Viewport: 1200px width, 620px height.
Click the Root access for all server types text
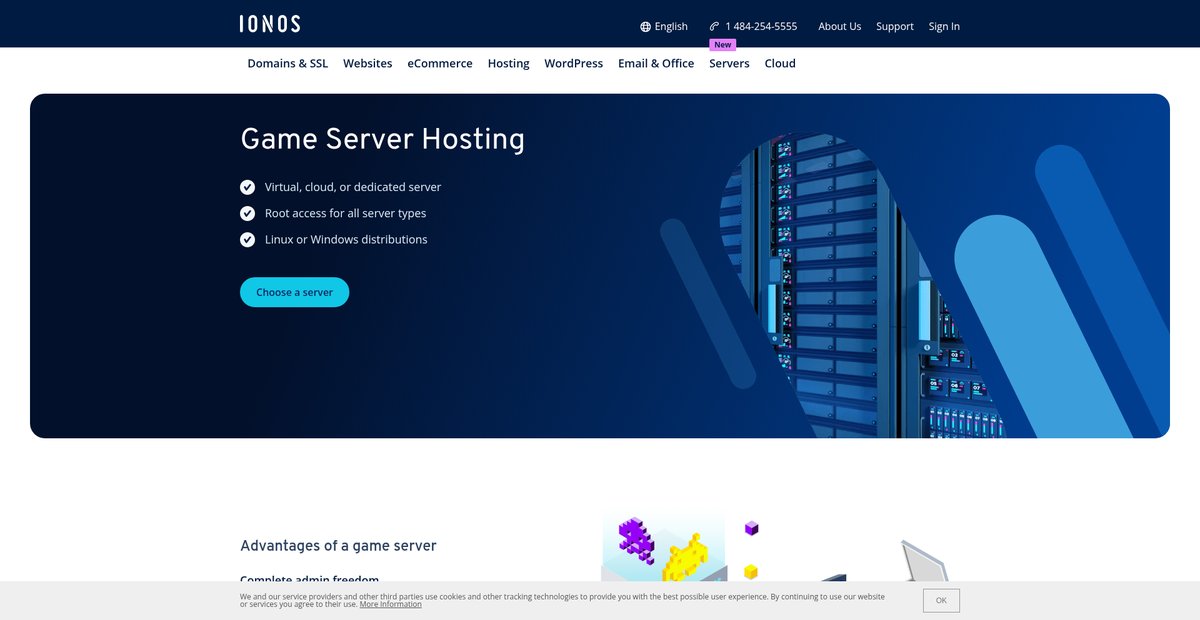coord(345,213)
